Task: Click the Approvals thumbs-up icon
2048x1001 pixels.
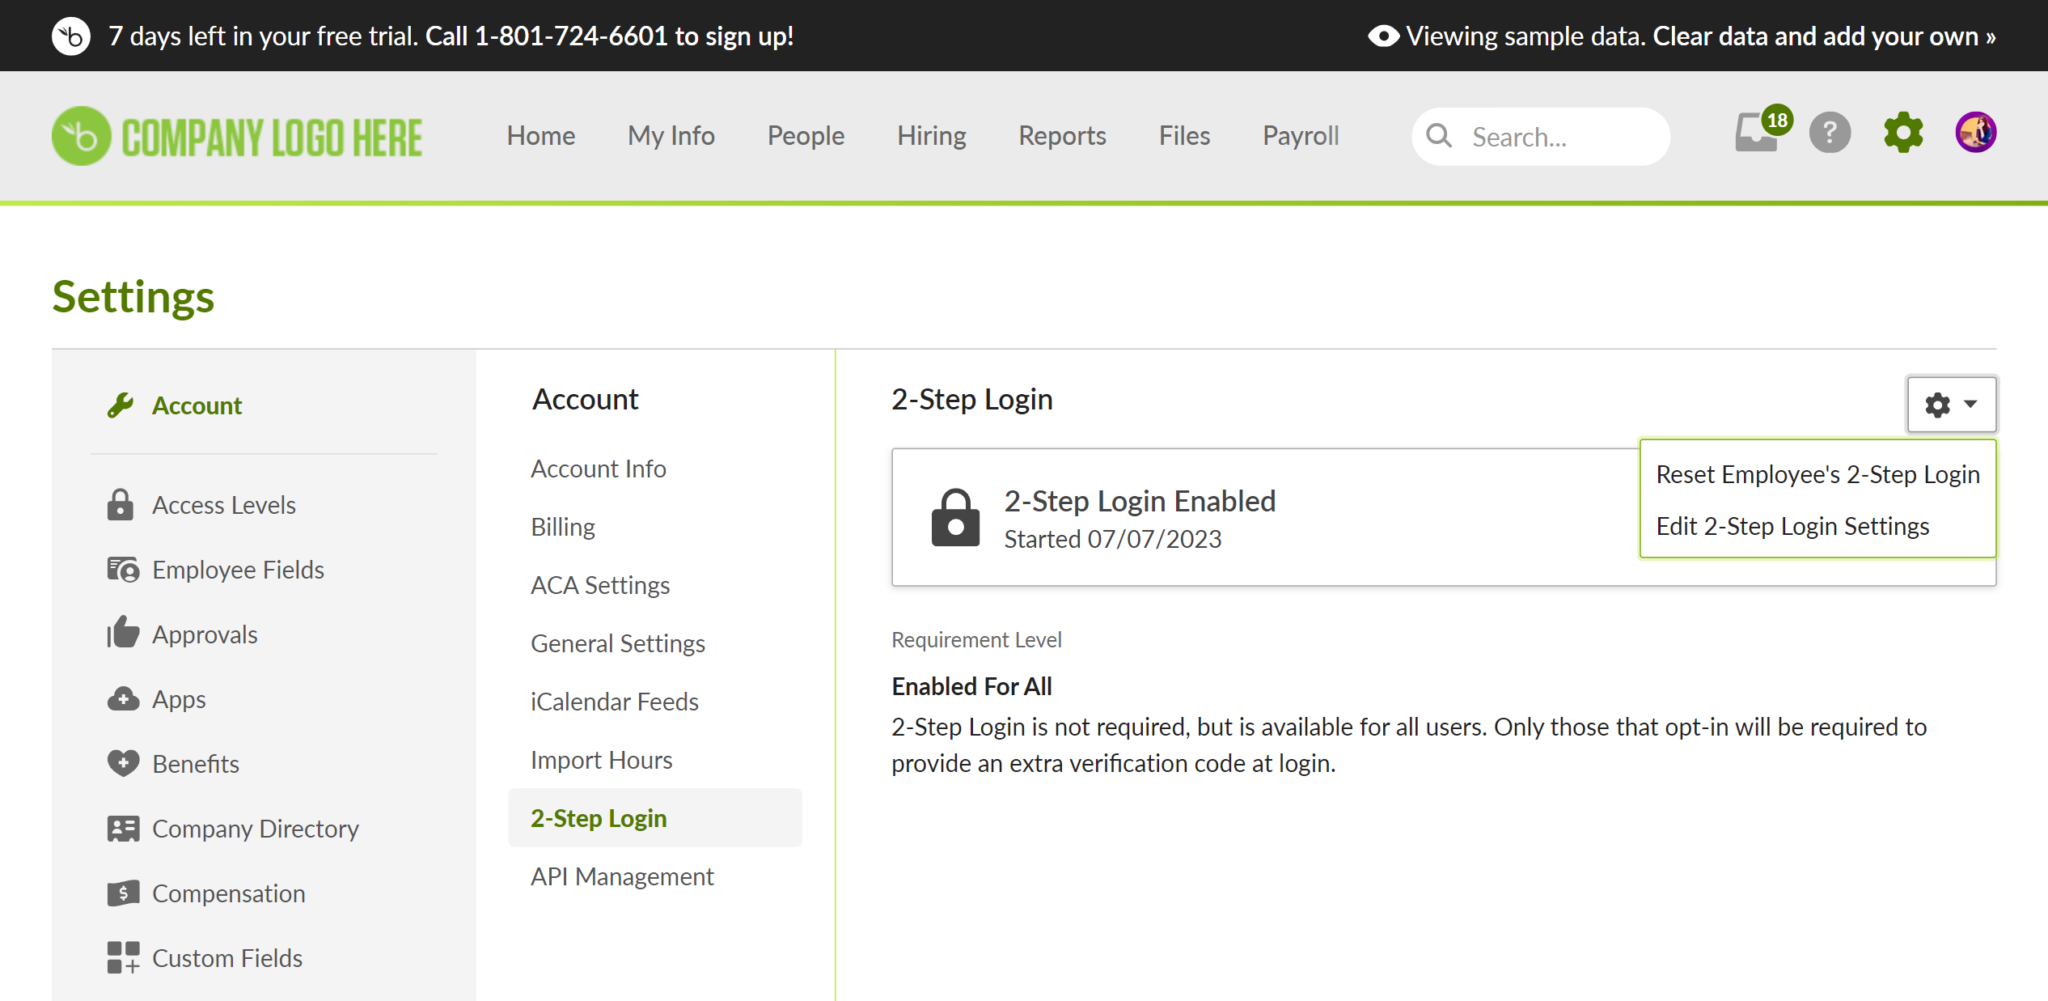Action: [x=120, y=633]
